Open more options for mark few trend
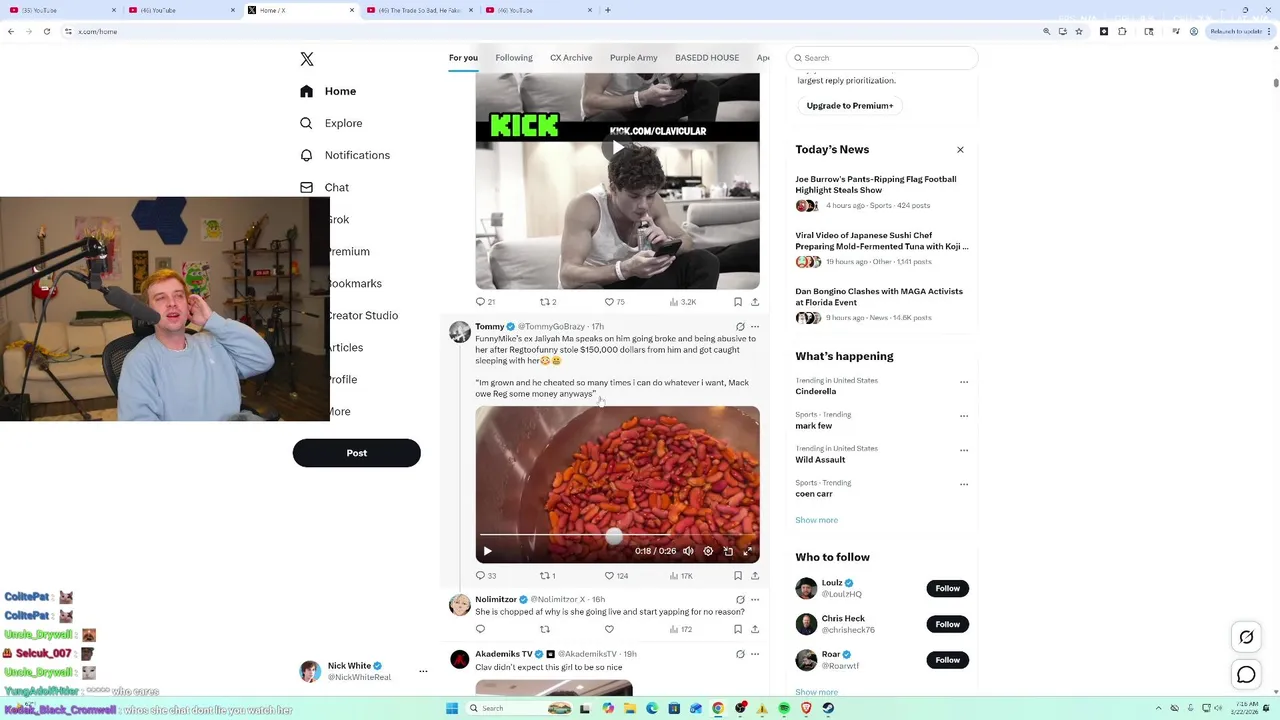 pyautogui.click(x=964, y=416)
